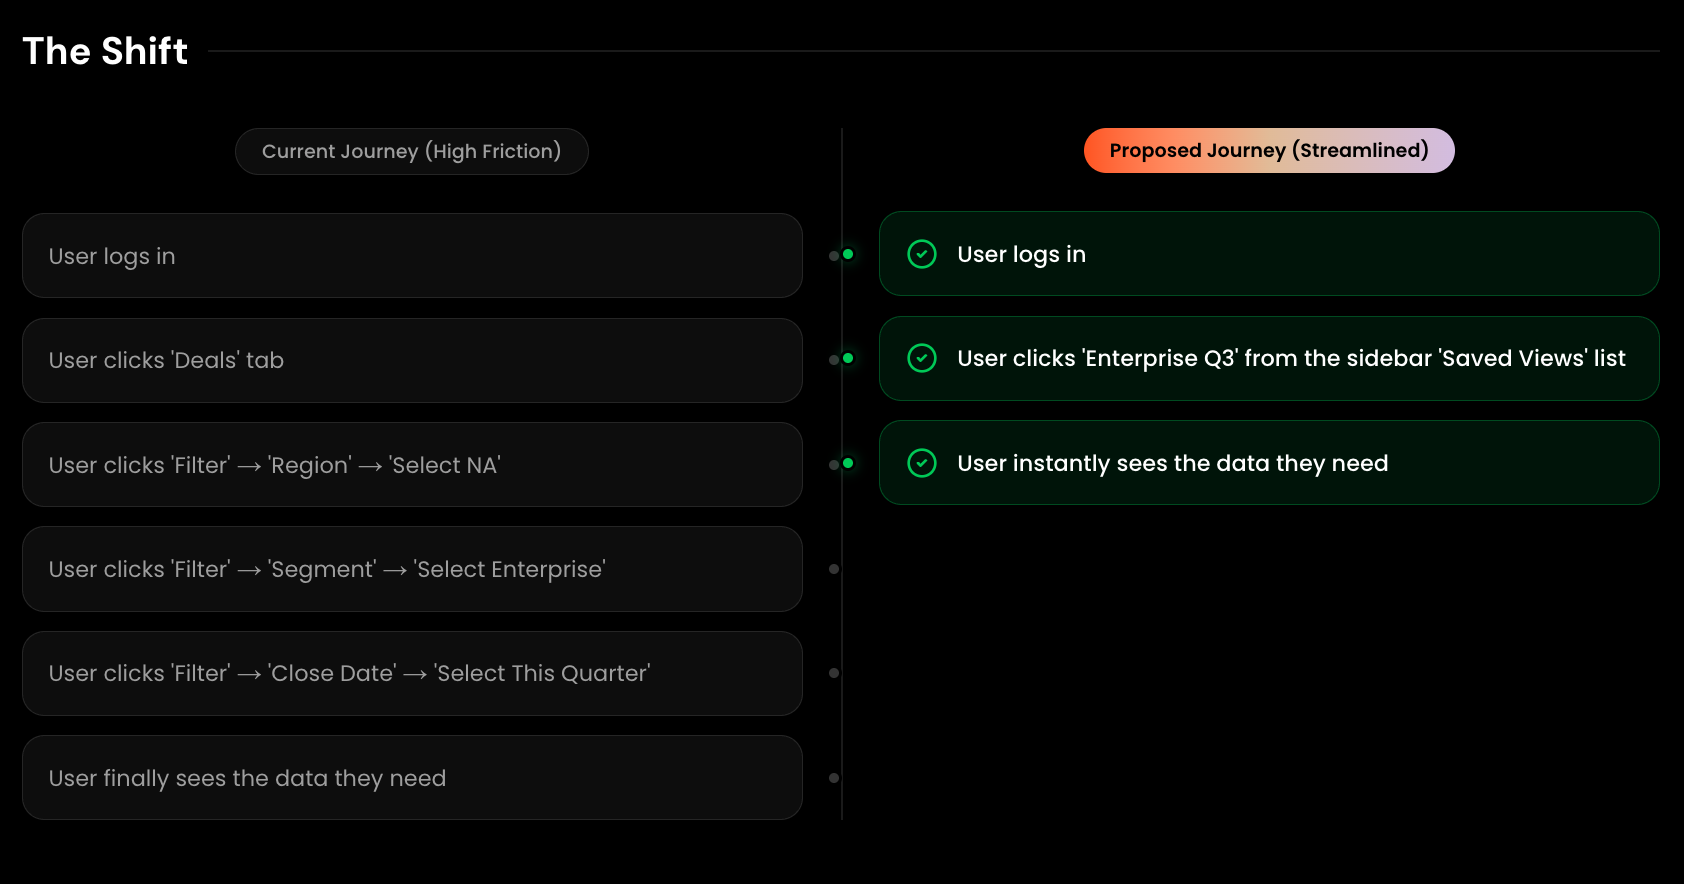Click timeline dot next to 'Select Enterprise' step
The height and width of the screenshot is (884, 1684).
(834, 569)
